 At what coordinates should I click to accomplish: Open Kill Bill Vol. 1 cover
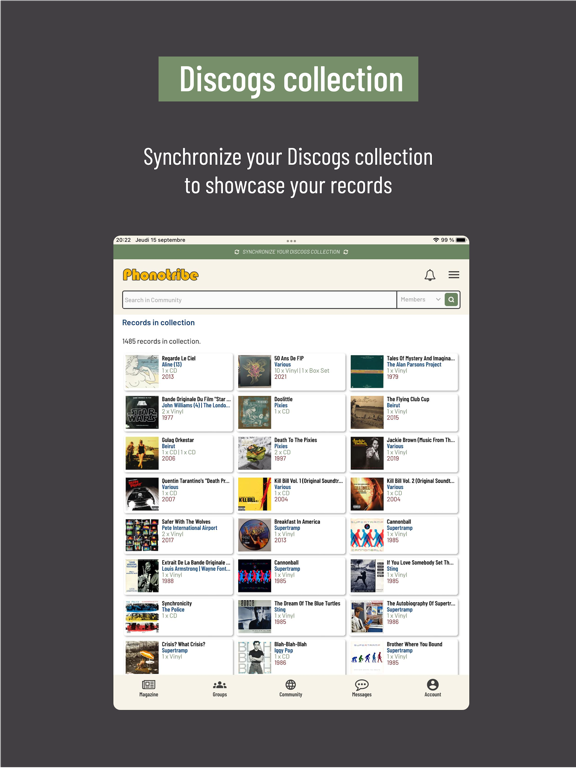click(x=254, y=494)
